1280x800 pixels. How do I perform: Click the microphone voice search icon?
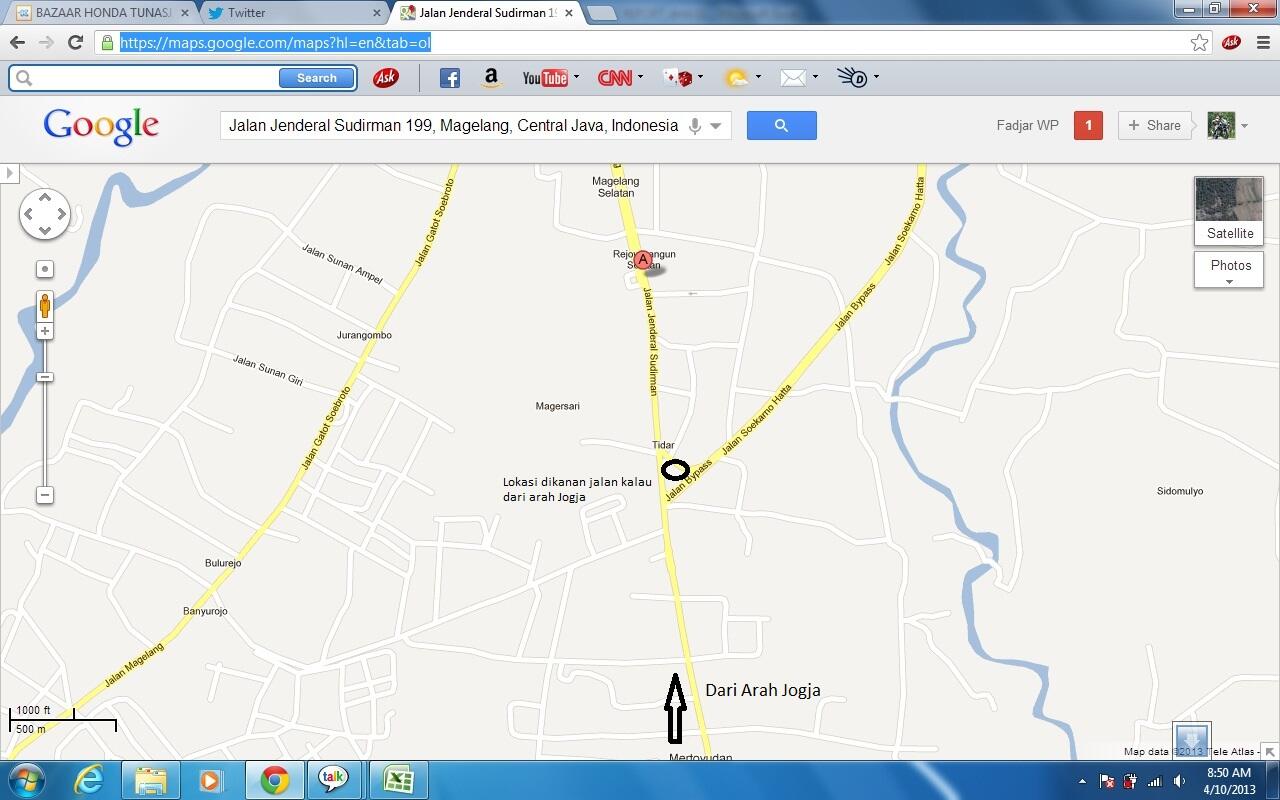695,126
